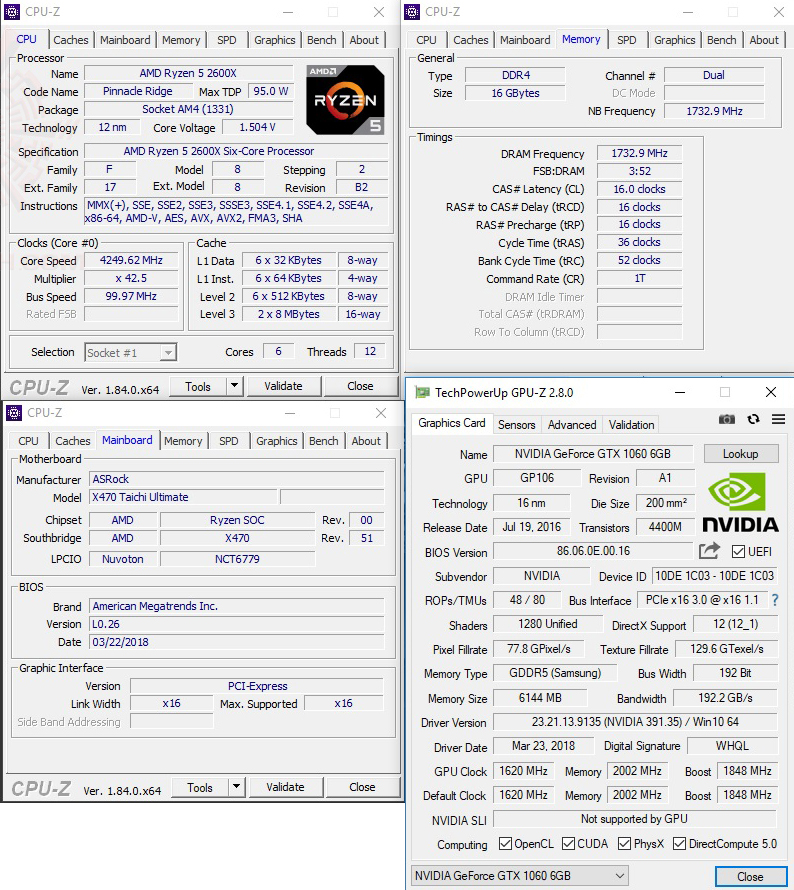
Task: Click Tools button in Mainboard window
Action: click(200, 787)
